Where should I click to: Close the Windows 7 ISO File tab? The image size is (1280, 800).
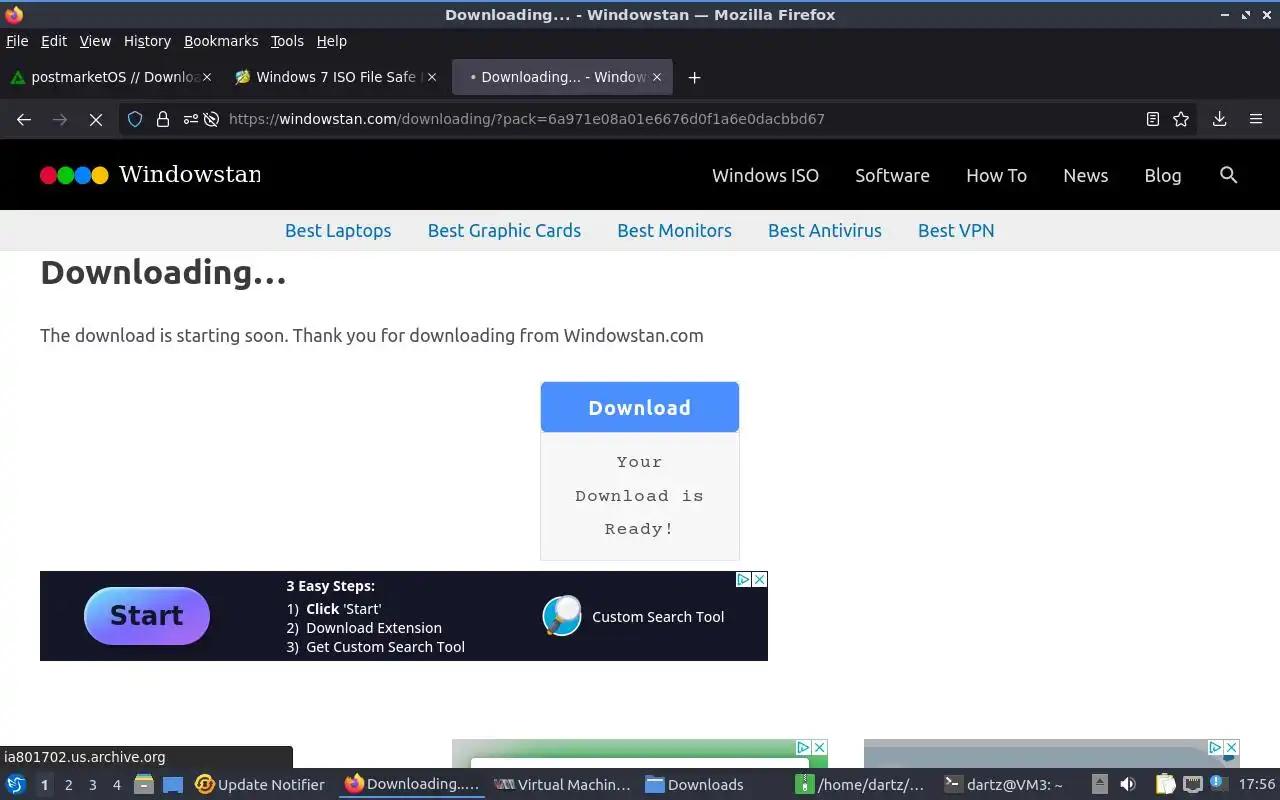(432, 77)
